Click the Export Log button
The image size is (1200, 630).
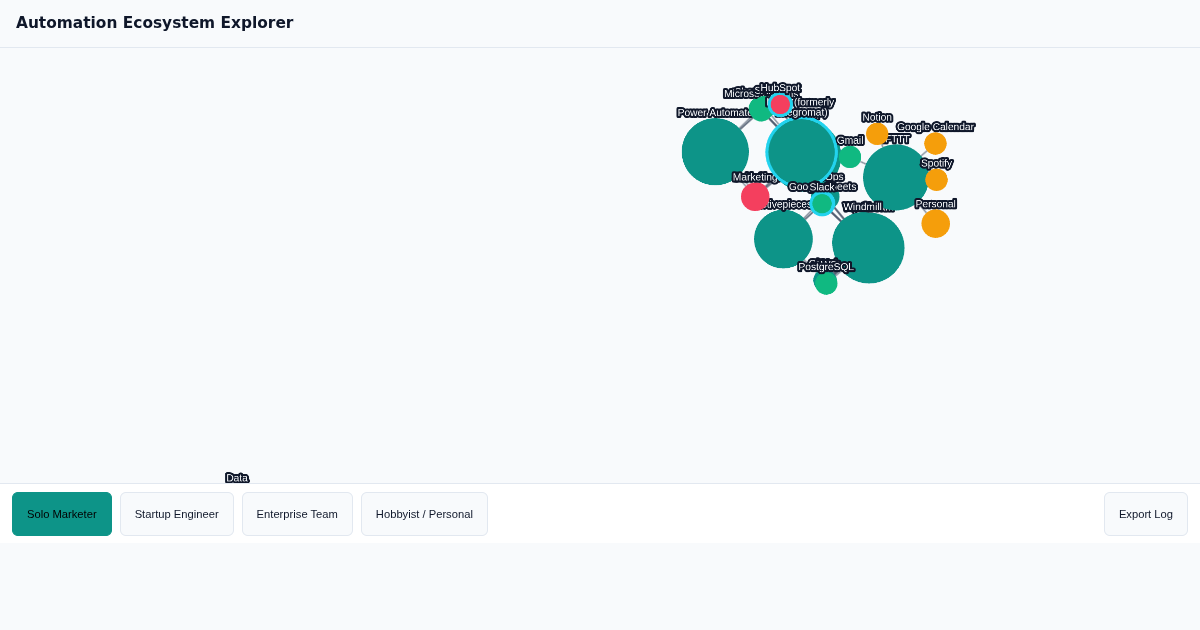1146,514
